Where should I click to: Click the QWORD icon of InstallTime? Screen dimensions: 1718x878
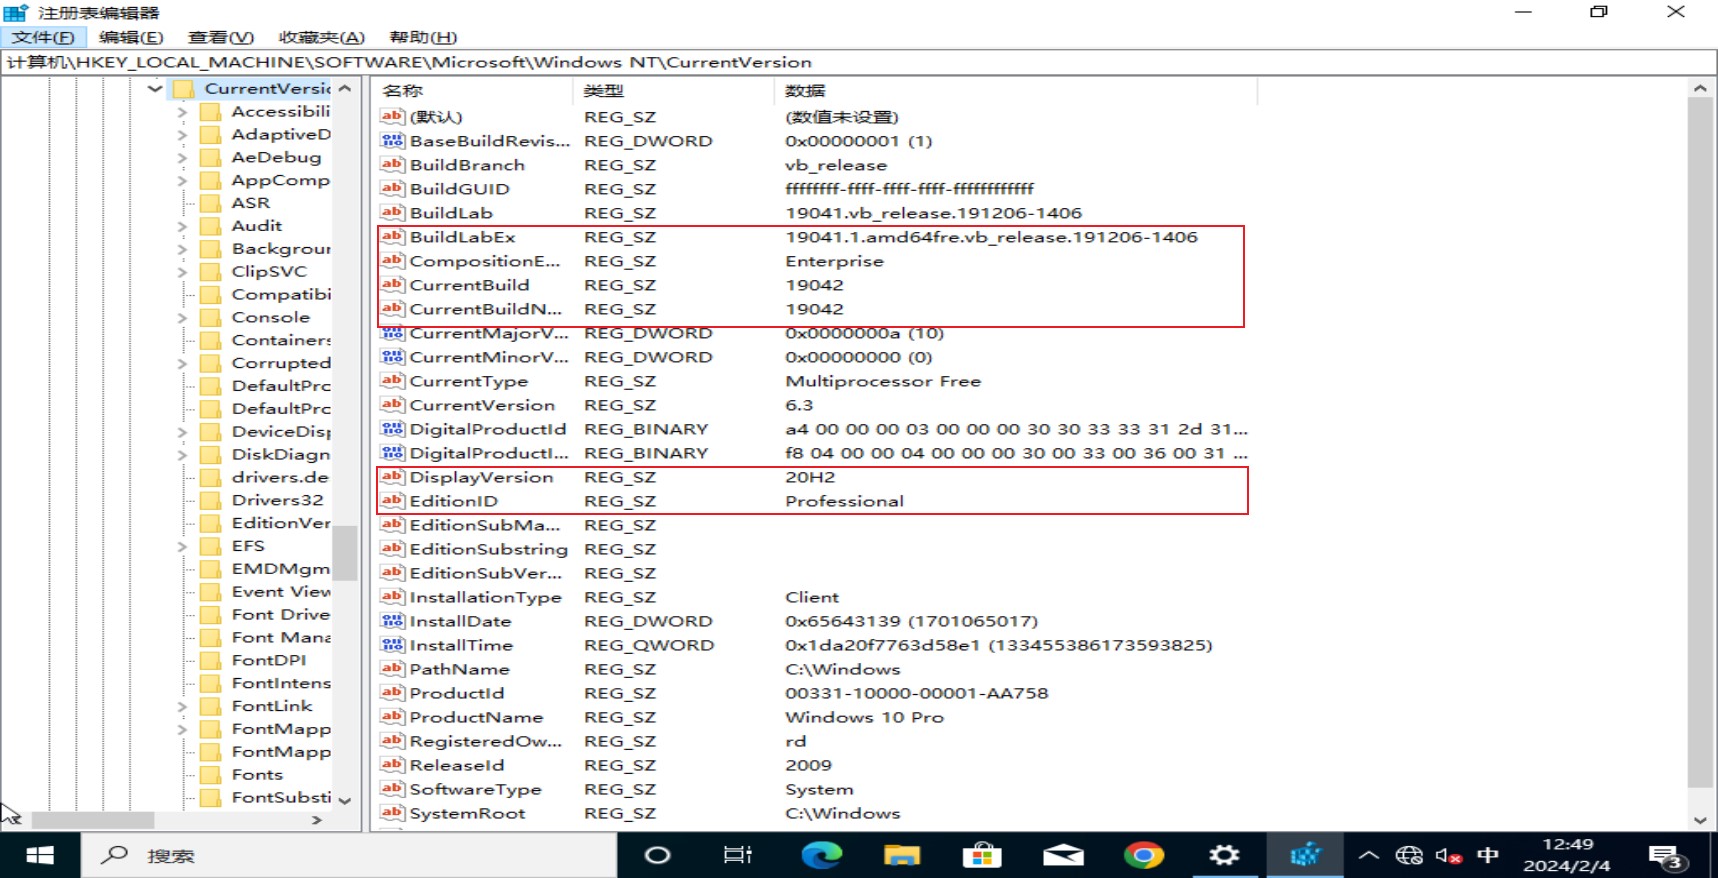[x=392, y=644]
